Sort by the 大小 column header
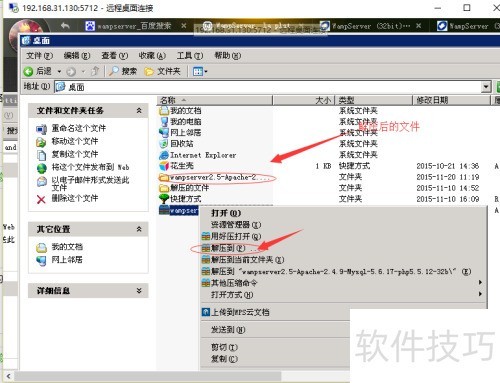 coord(303,100)
